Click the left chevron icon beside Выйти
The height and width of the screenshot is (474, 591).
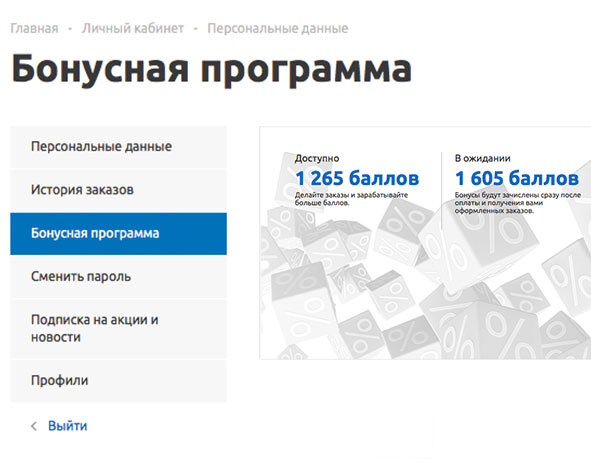(x=34, y=426)
